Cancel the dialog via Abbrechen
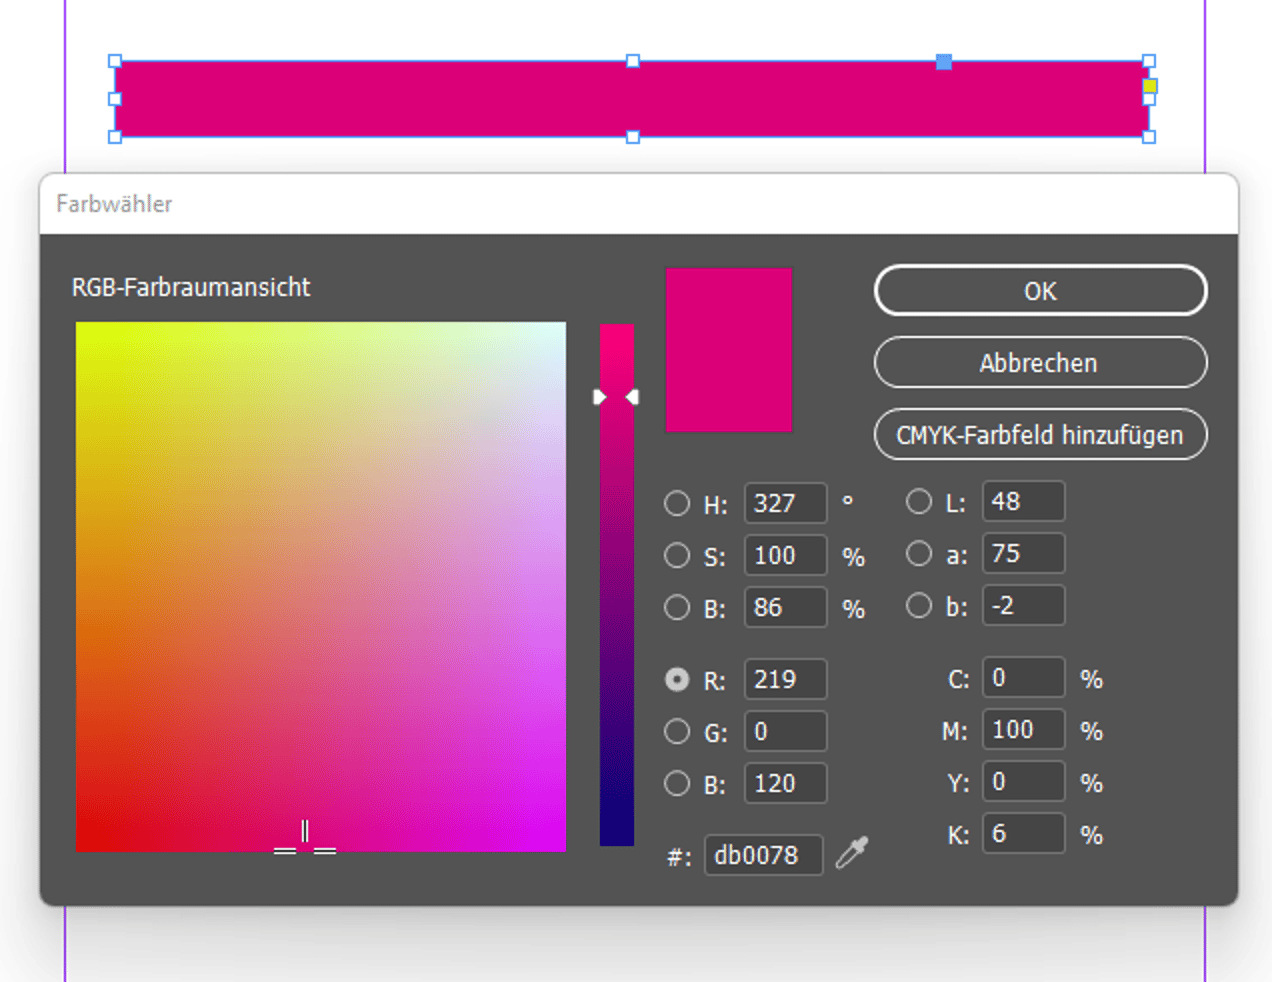Screen dimensions: 1272x982 (x=1040, y=363)
